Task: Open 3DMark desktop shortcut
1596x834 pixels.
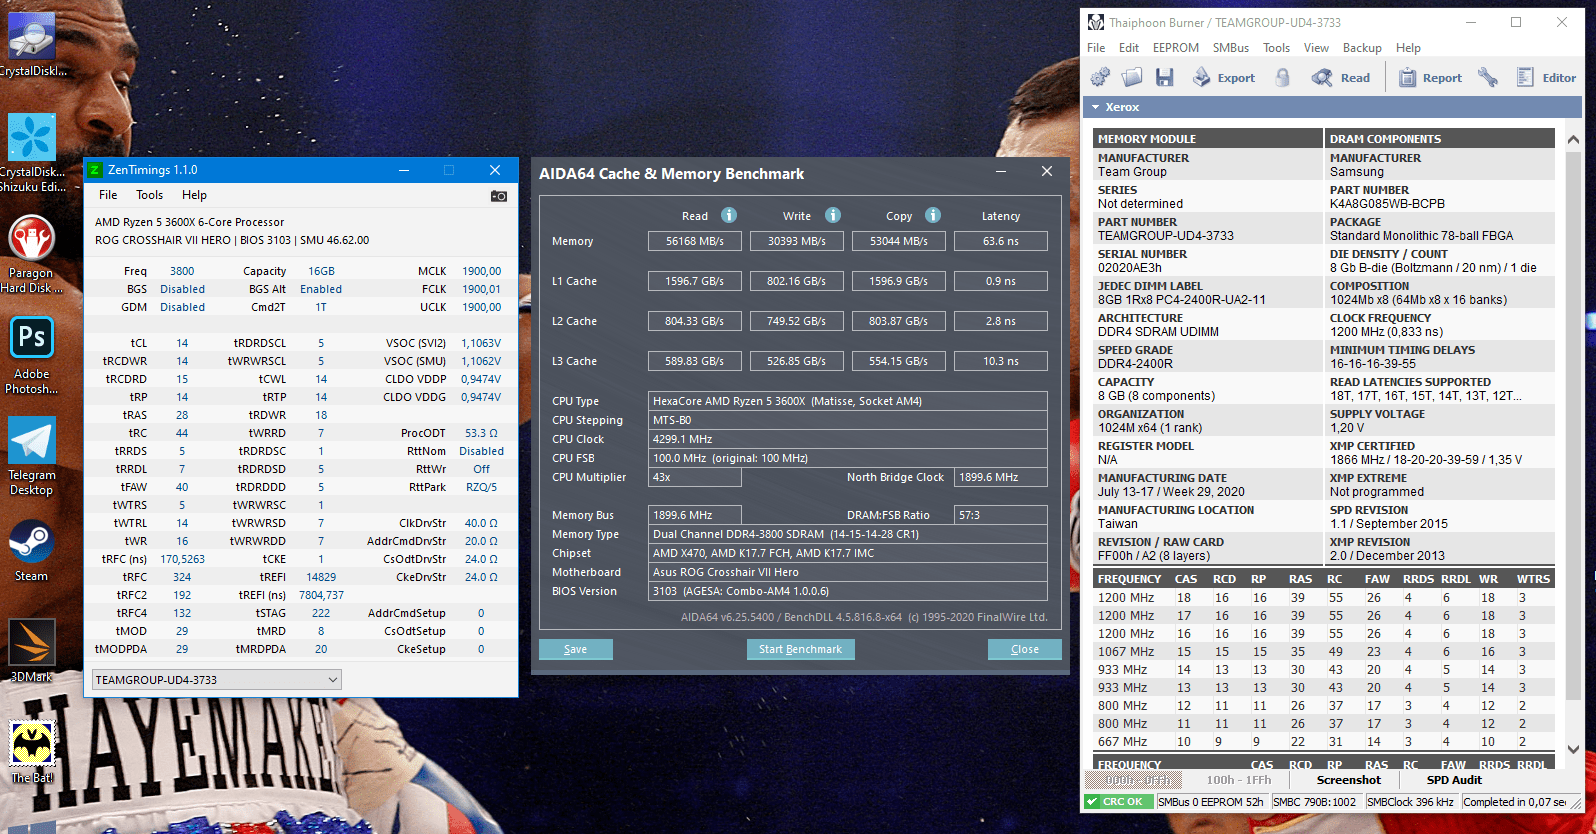Action: coord(32,651)
